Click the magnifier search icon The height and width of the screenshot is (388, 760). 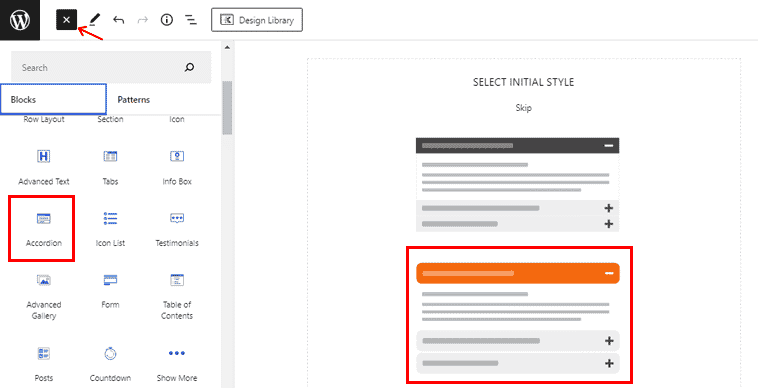point(190,67)
